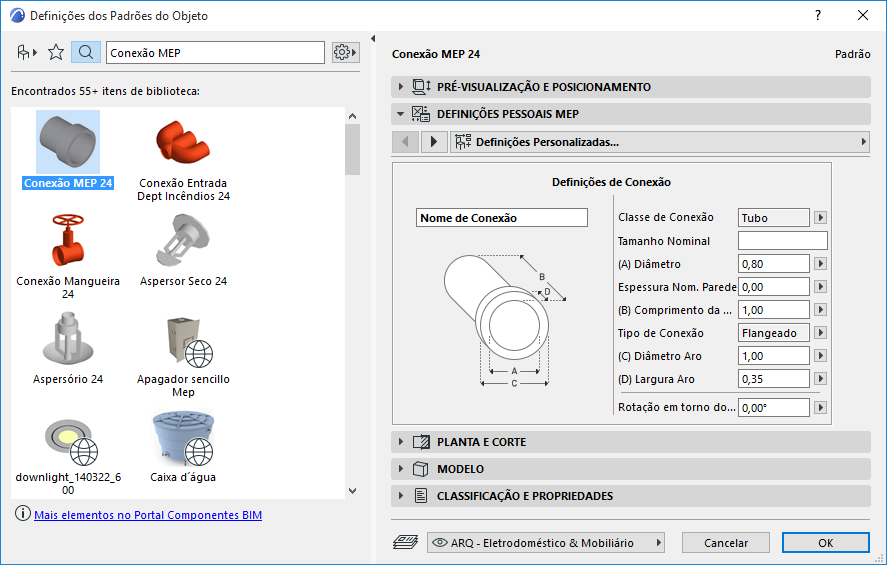This screenshot has height=565, width=887.
Task: Expand Pré-Visualização e Posicionamento panel
Action: 631,87
